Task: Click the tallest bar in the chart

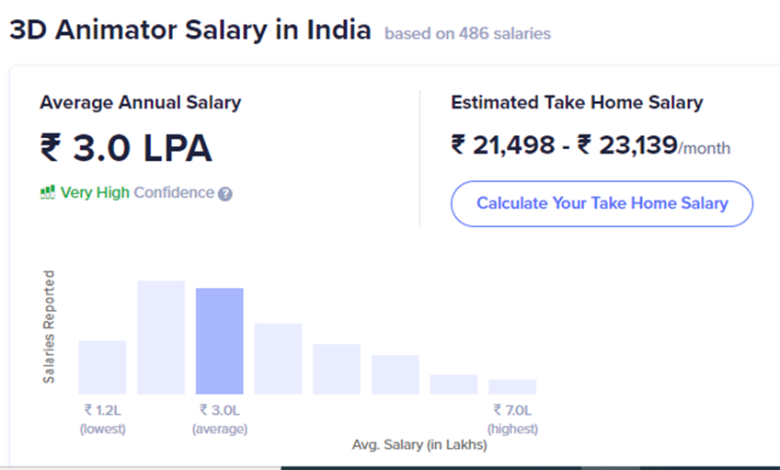Action: (161, 338)
